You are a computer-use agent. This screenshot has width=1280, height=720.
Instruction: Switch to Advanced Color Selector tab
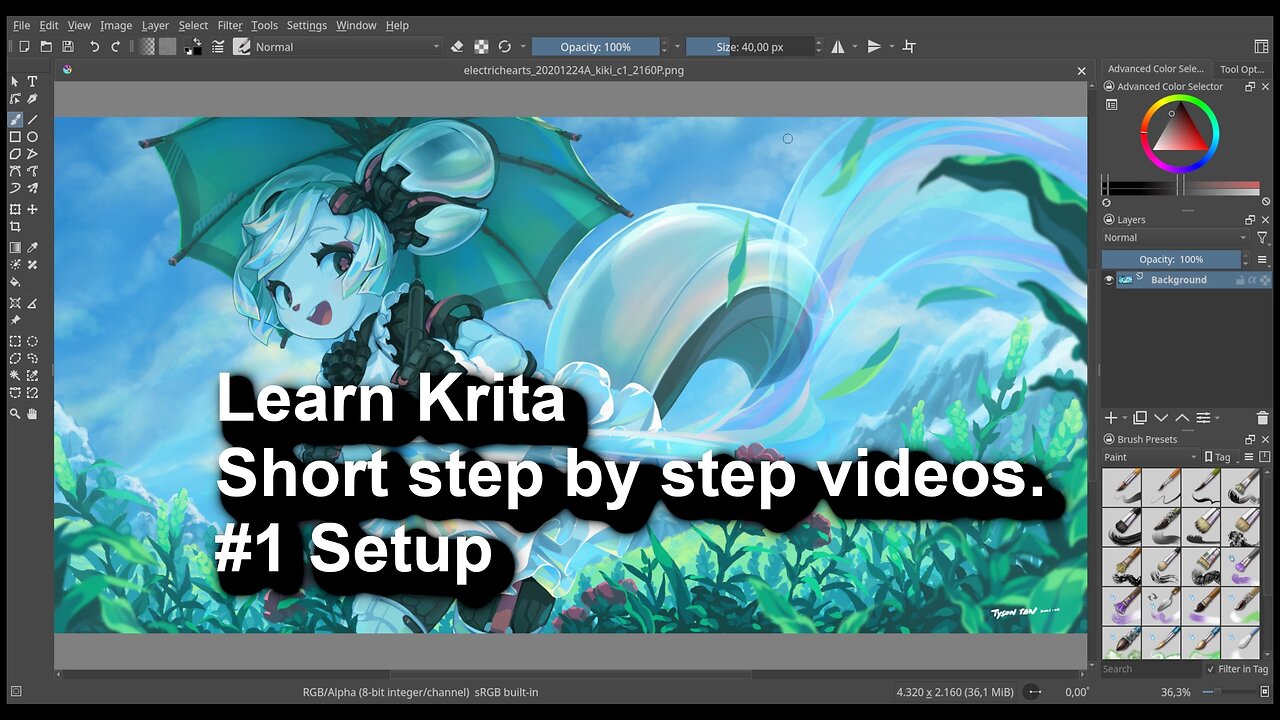click(1155, 69)
